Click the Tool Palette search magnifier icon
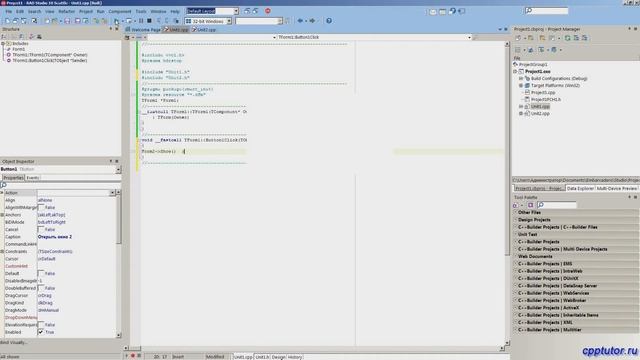640x360 pixels. pos(541,205)
